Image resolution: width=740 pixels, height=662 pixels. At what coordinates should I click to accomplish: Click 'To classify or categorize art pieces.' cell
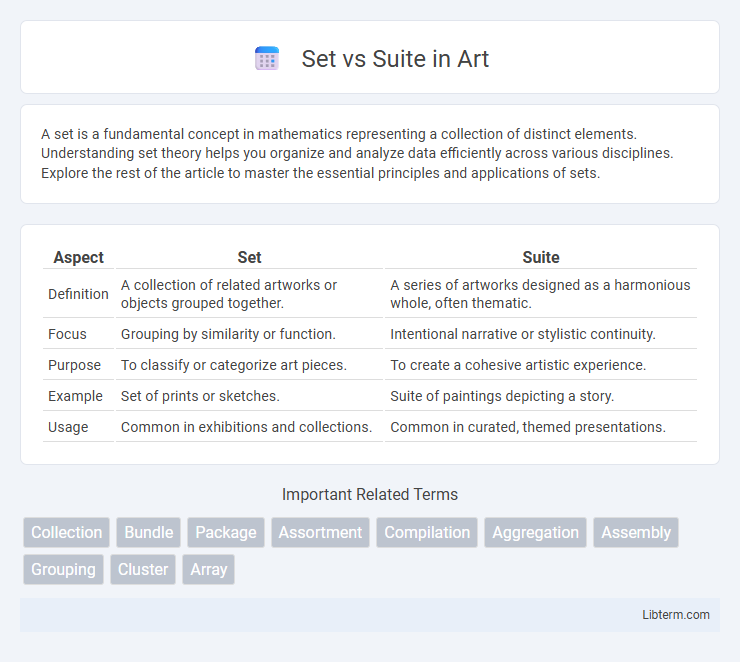pyautogui.click(x=249, y=365)
